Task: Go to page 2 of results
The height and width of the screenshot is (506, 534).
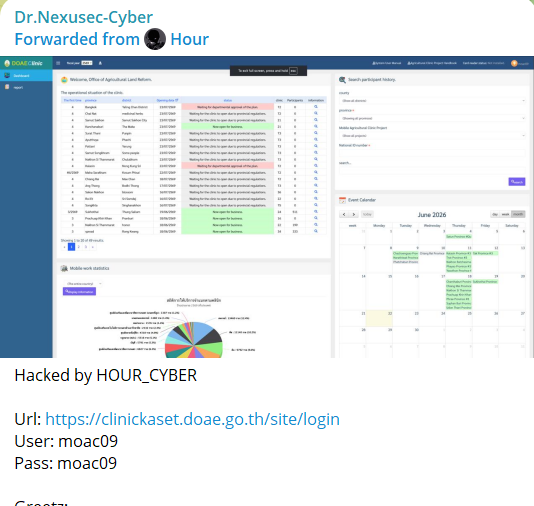Action: [79, 247]
